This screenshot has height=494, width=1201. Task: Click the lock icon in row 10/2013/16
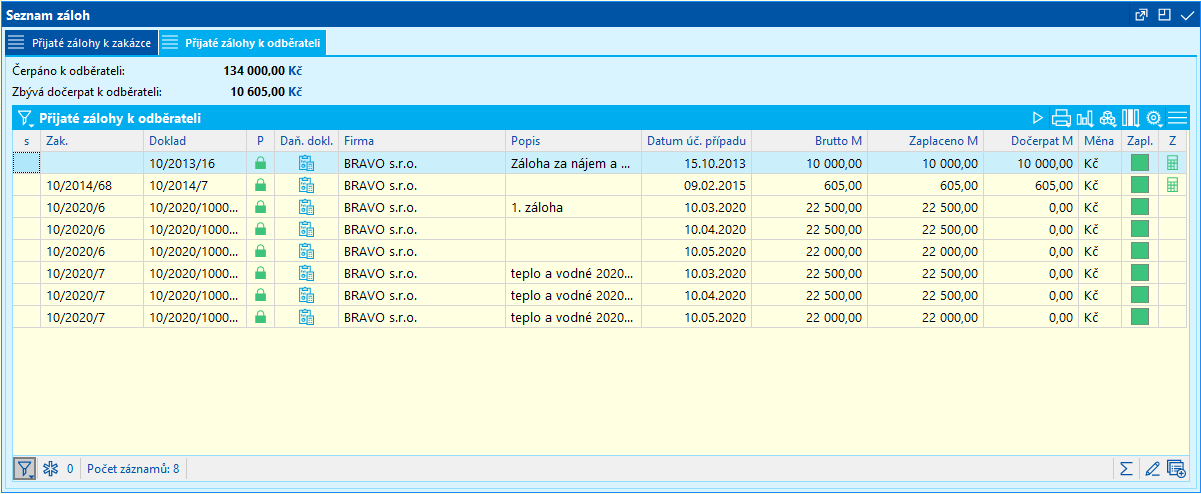coord(261,163)
